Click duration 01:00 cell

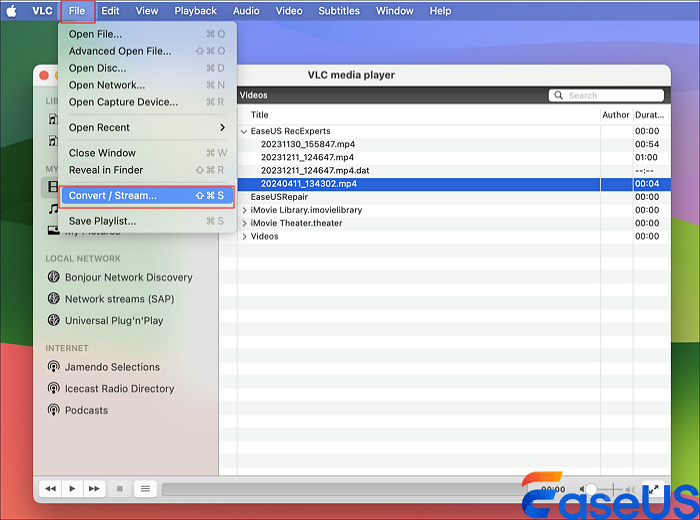click(x=646, y=157)
